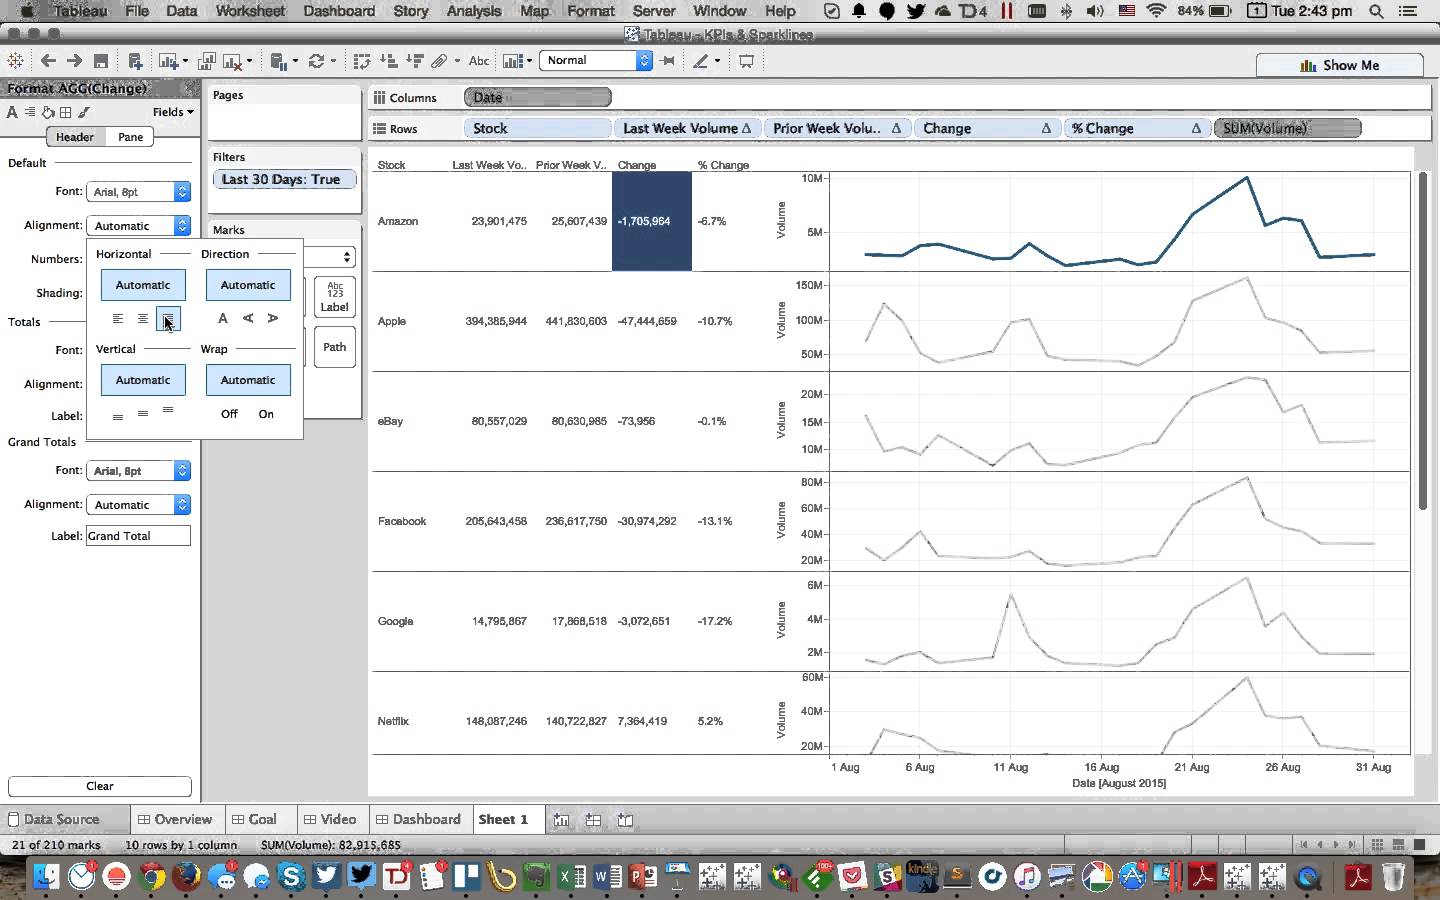
Task: Edit Grand Total label field
Action: click(x=138, y=536)
